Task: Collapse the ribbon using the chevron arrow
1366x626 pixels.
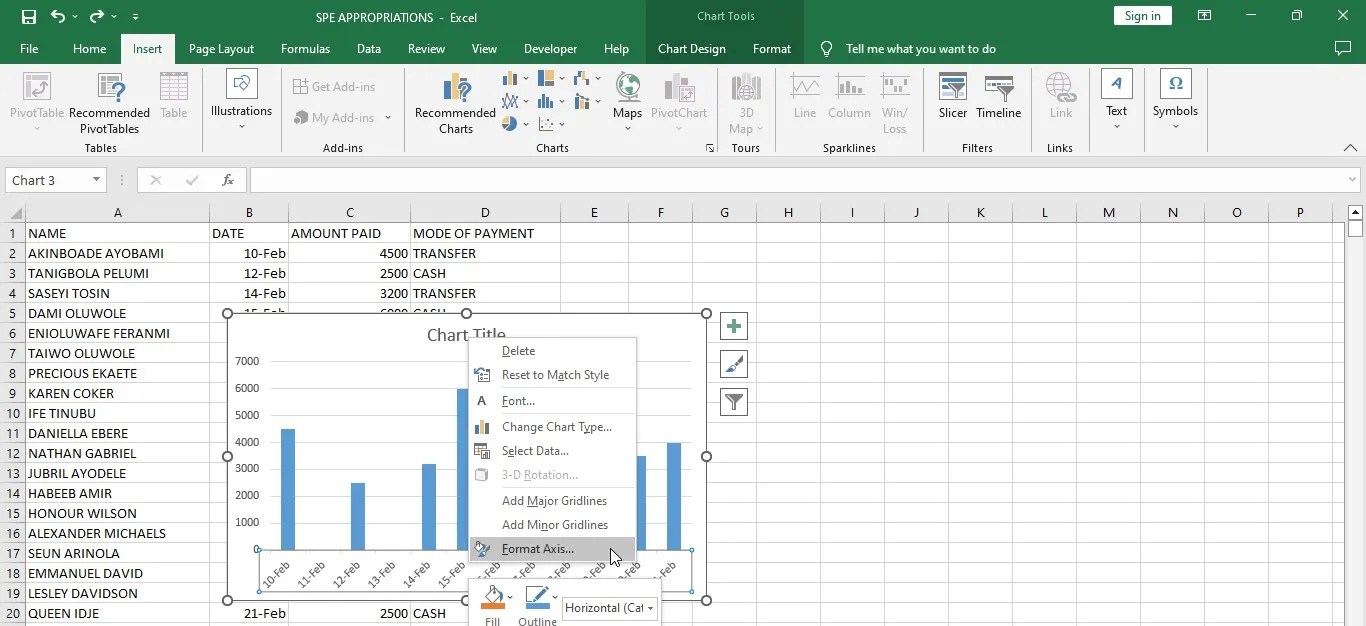Action: click(x=1350, y=147)
